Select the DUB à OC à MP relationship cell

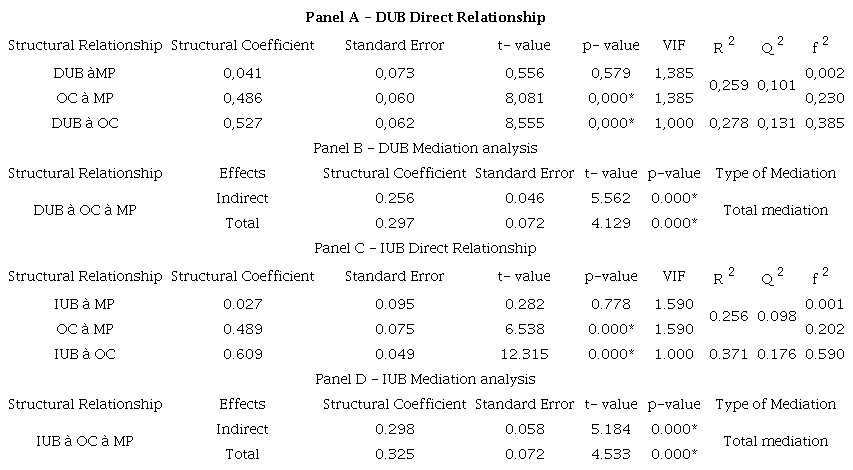click(84, 210)
